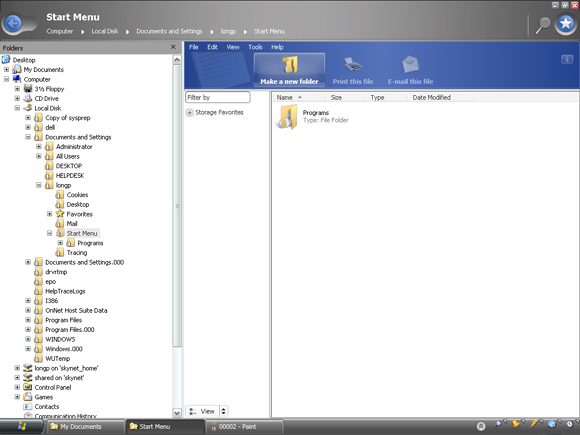580x435 pixels.
Task: Click the Print this file icon
Action: click(x=353, y=65)
